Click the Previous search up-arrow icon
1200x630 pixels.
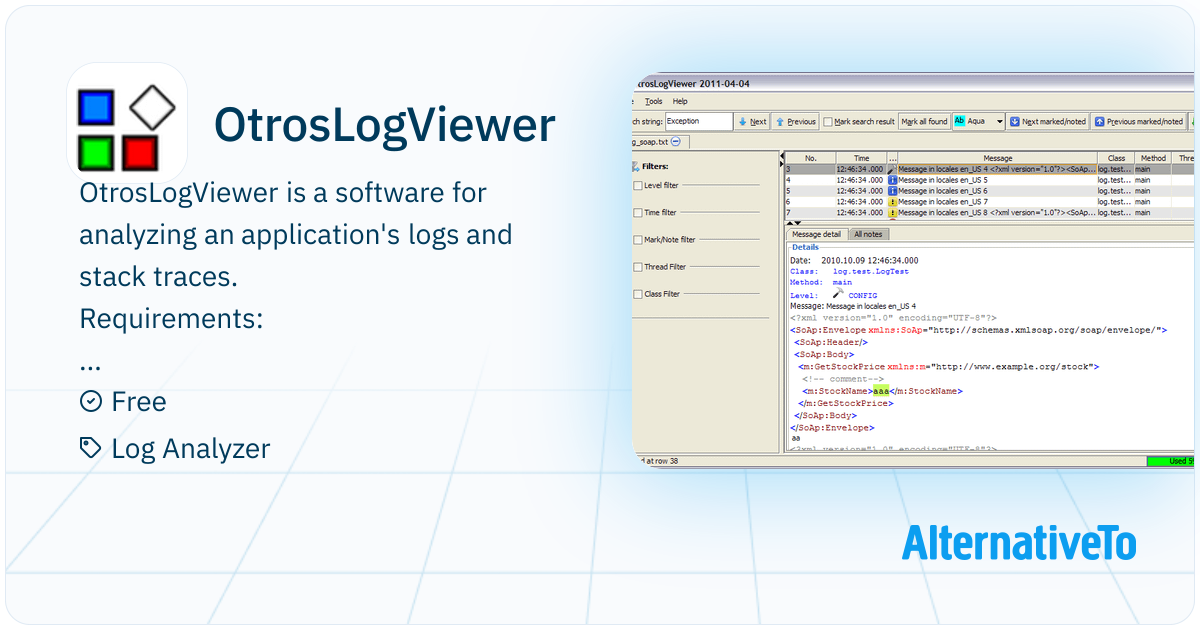[780, 122]
